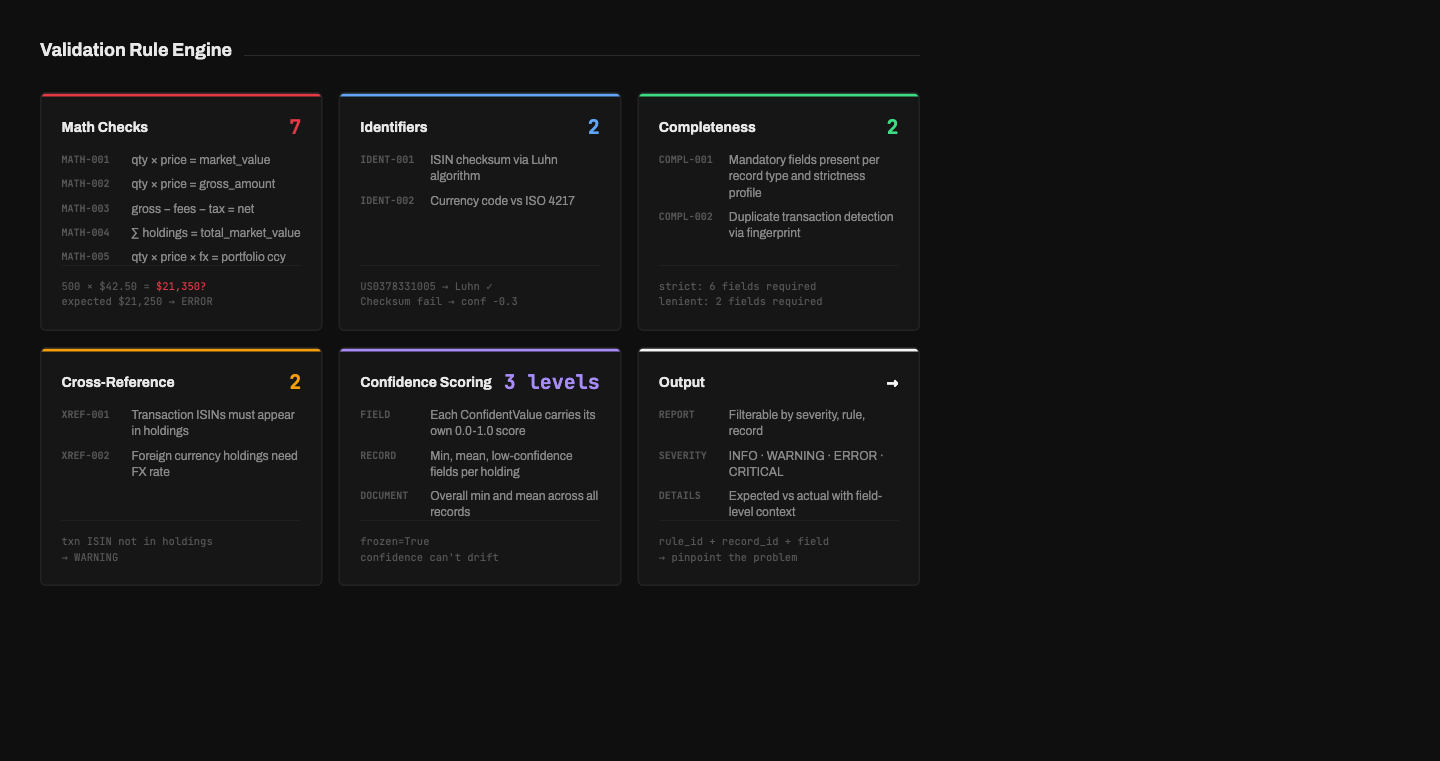
Task: Select the IDENT-002 Currency code rule
Action: tap(388, 200)
